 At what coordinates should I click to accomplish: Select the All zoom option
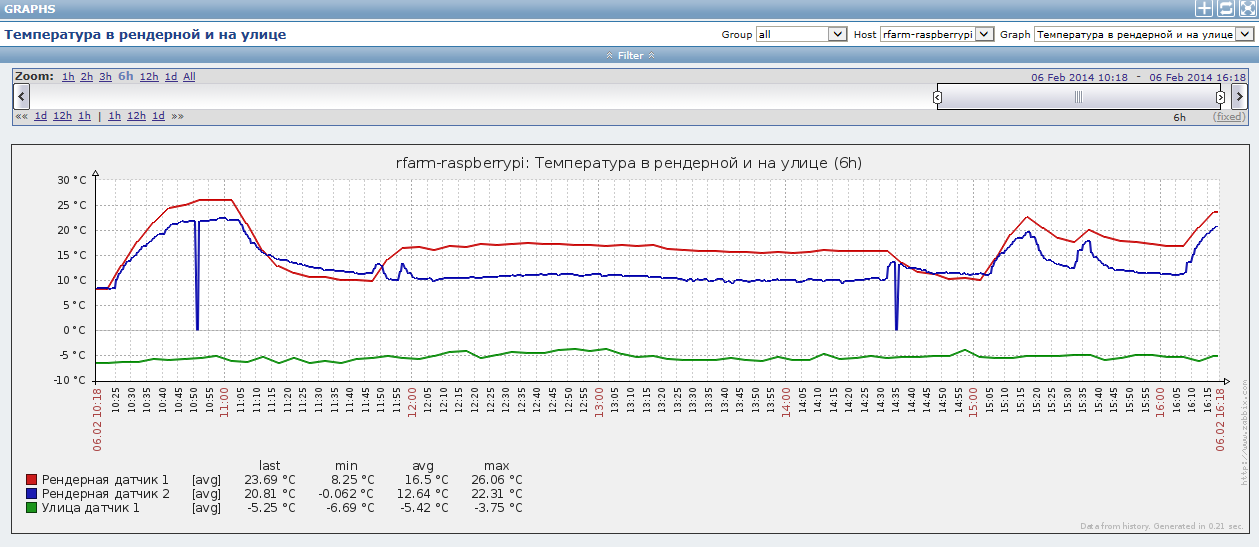(x=189, y=77)
